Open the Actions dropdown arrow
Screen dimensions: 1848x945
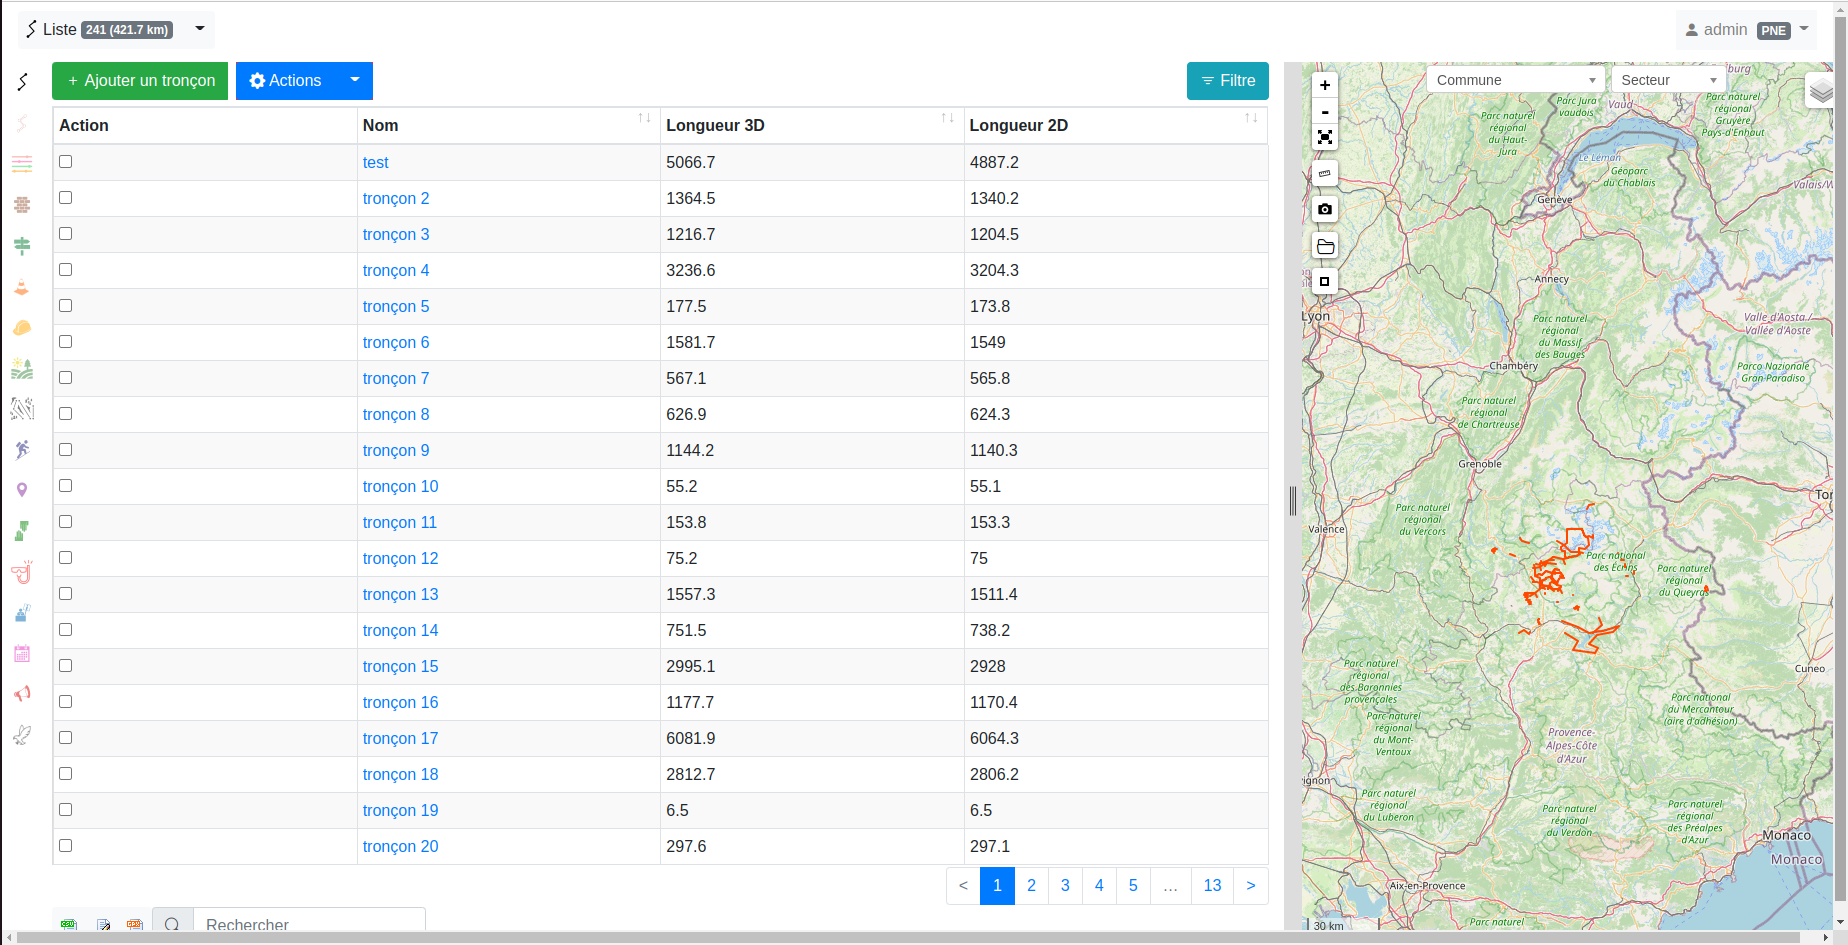coord(355,81)
